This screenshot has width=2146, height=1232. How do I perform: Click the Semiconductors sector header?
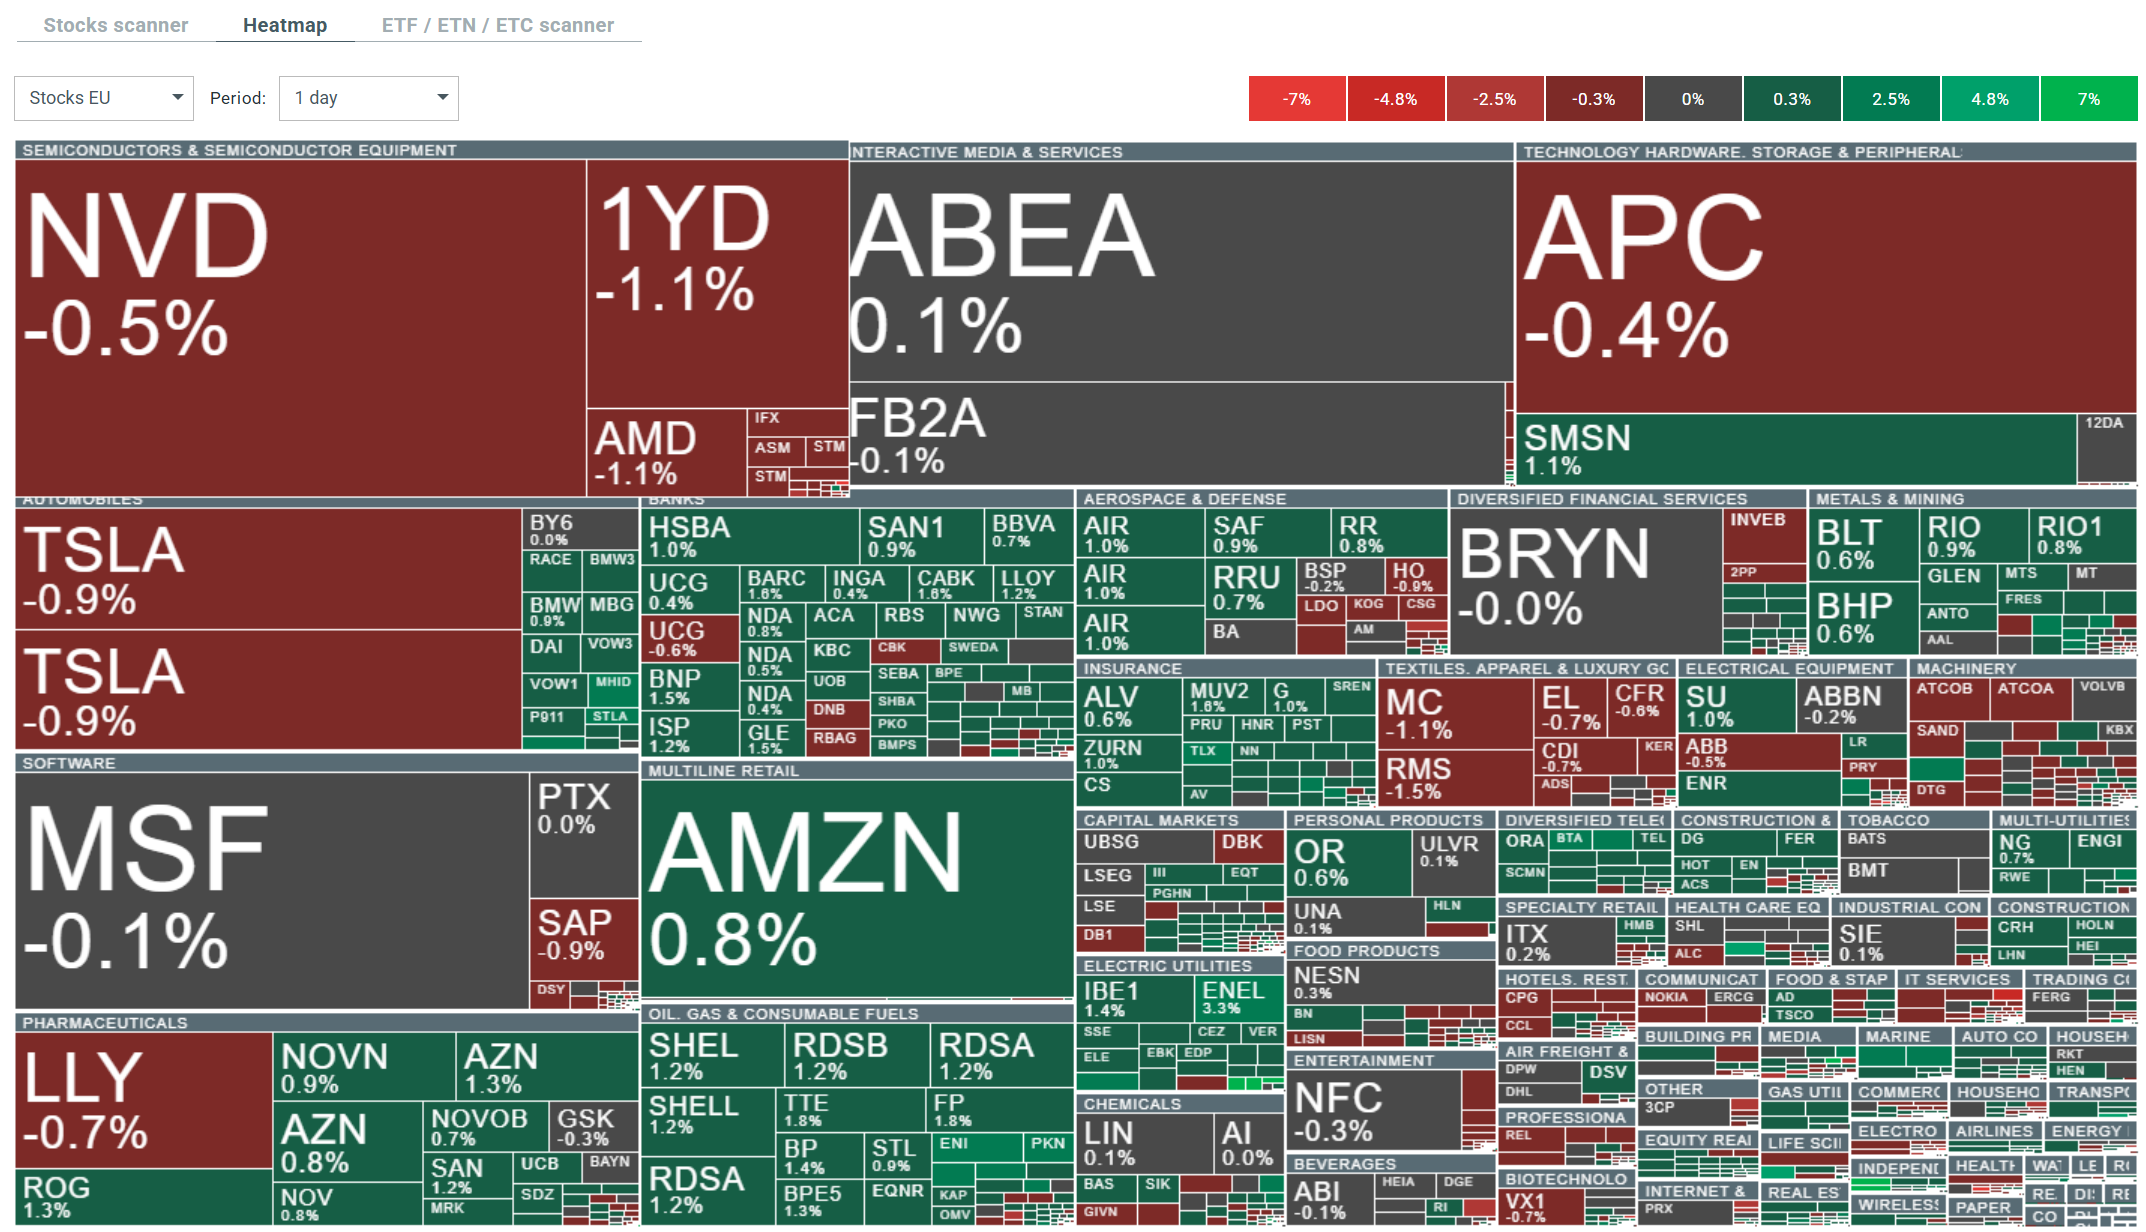240,150
